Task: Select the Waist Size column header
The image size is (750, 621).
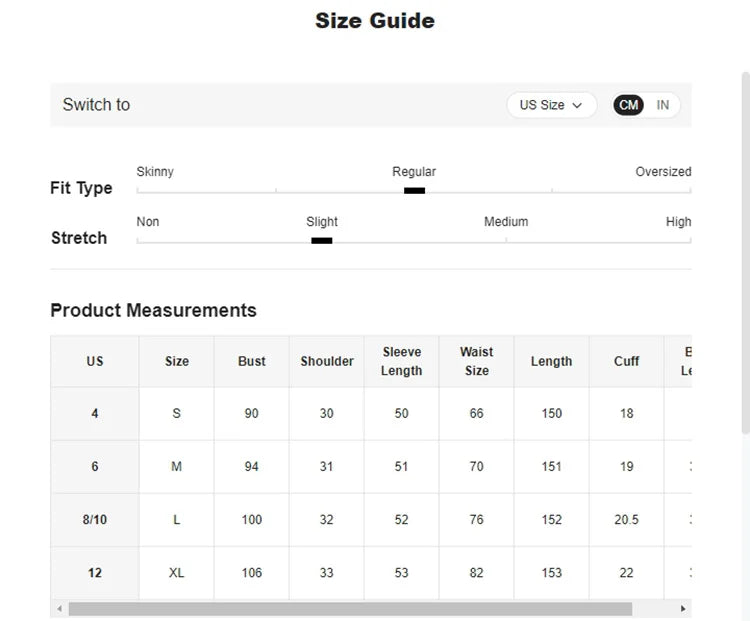Action: (476, 361)
